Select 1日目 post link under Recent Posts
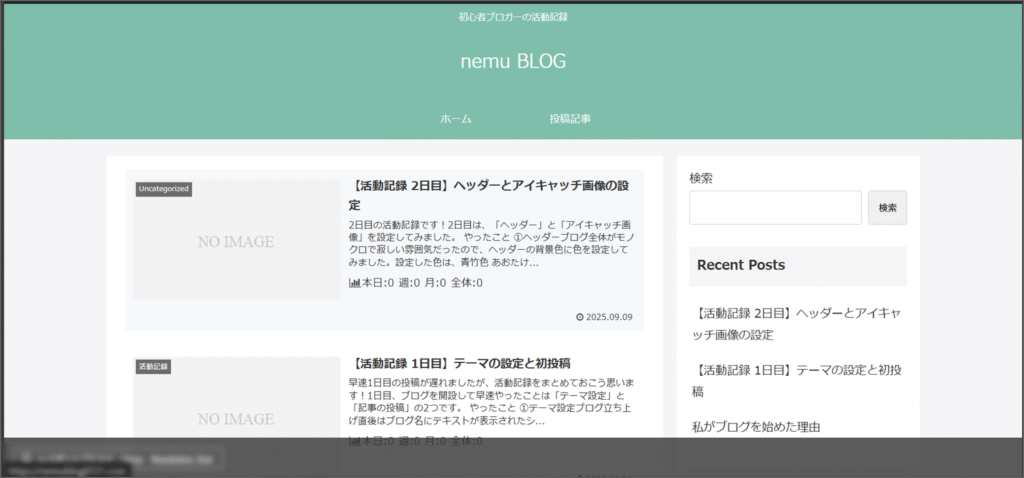The width and height of the screenshot is (1024, 478). 797,380
